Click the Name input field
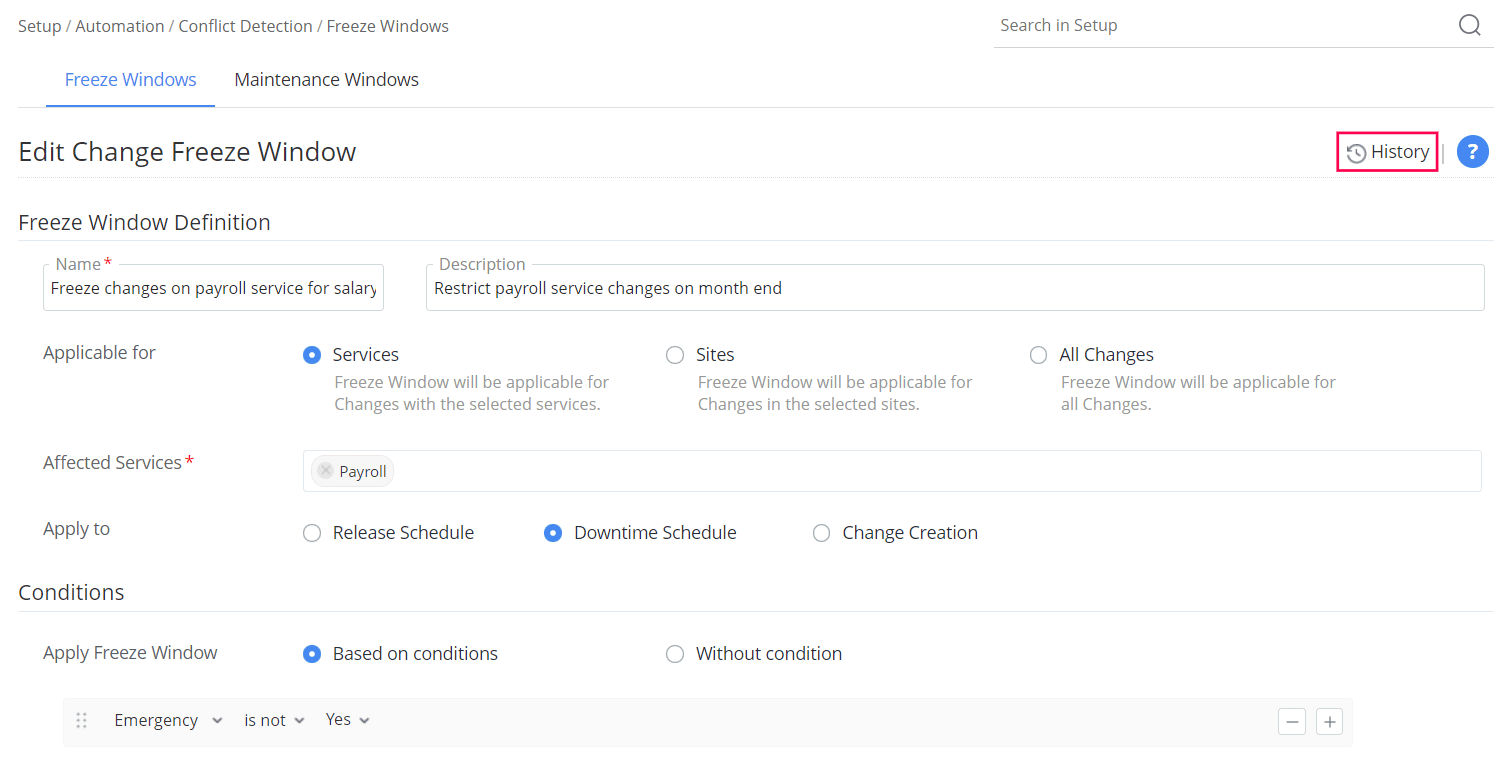The image size is (1502, 768). [x=213, y=289]
